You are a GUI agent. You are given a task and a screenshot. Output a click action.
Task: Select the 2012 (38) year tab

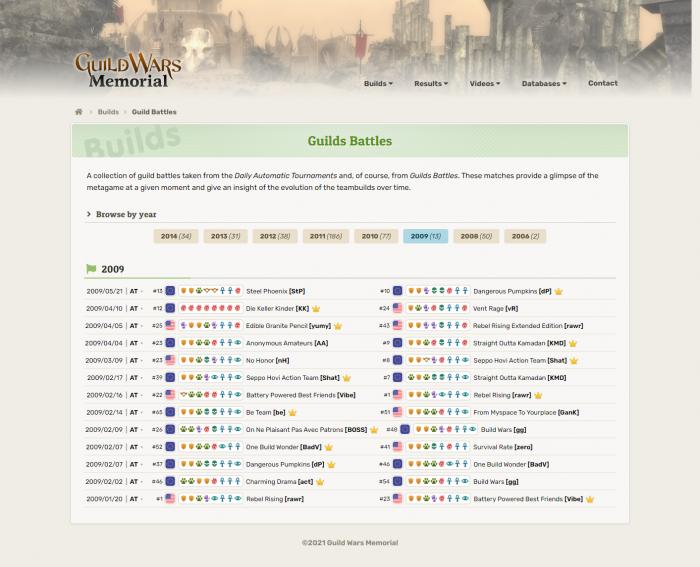(275, 236)
